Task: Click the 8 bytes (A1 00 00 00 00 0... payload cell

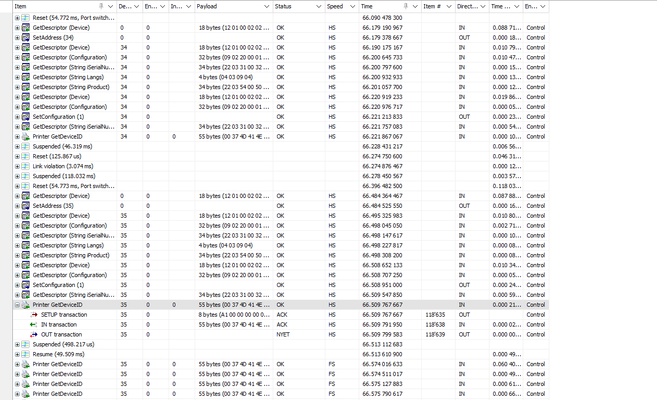Action: pyautogui.click(x=234, y=315)
